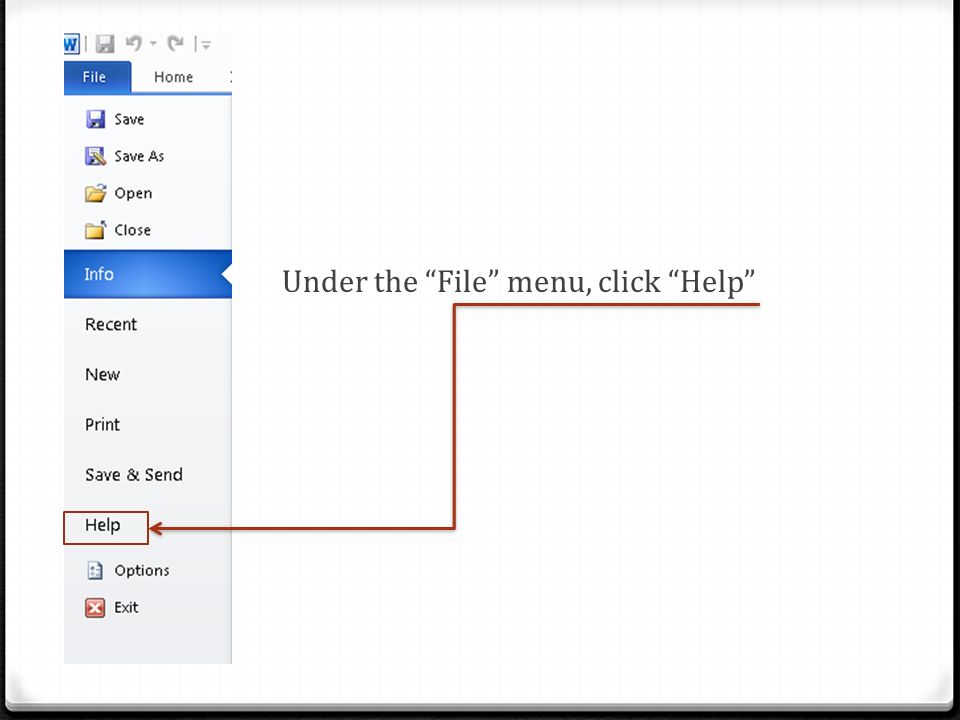960x720 pixels.
Task: Choose Save As in the File menu
Action: (139, 156)
